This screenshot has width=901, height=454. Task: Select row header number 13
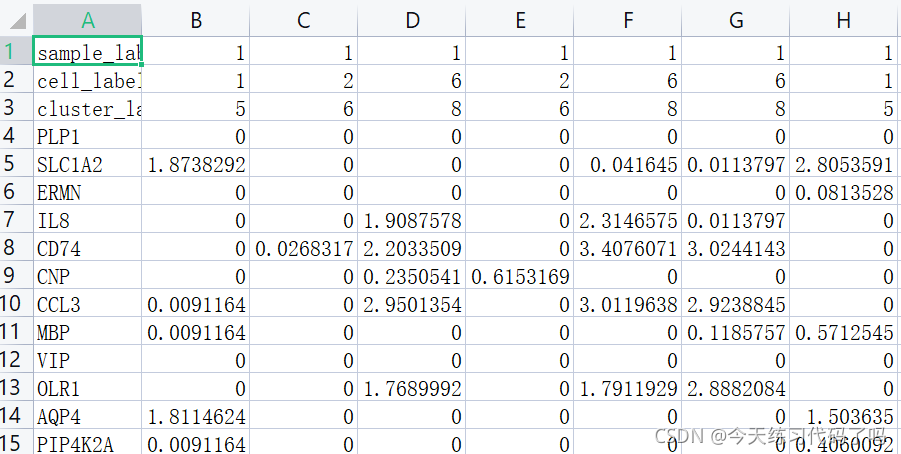tap(16, 387)
